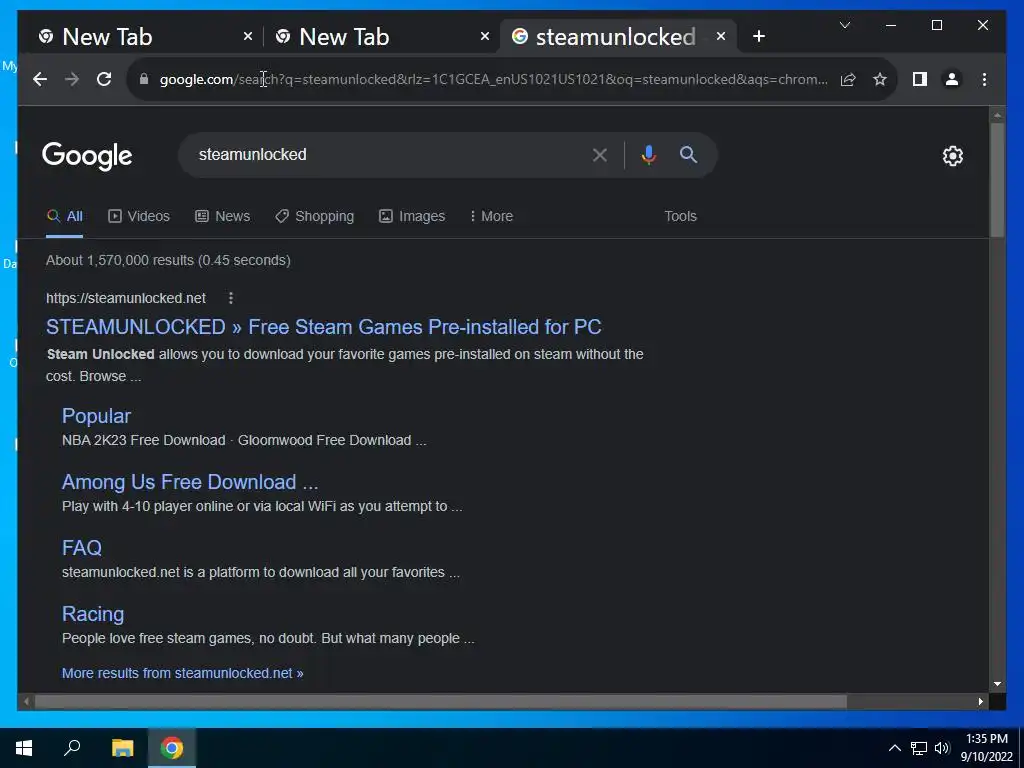
Task: Click the vertical scrollbar thumb
Action: (x=997, y=180)
